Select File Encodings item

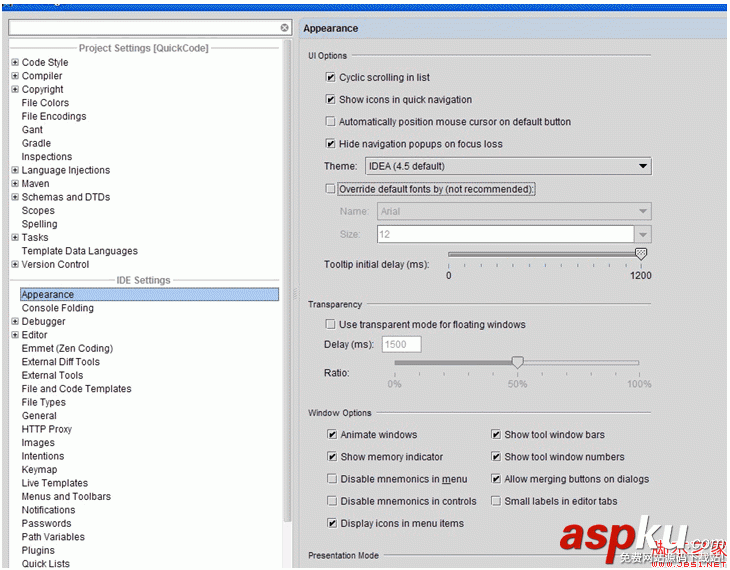tap(54, 116)
